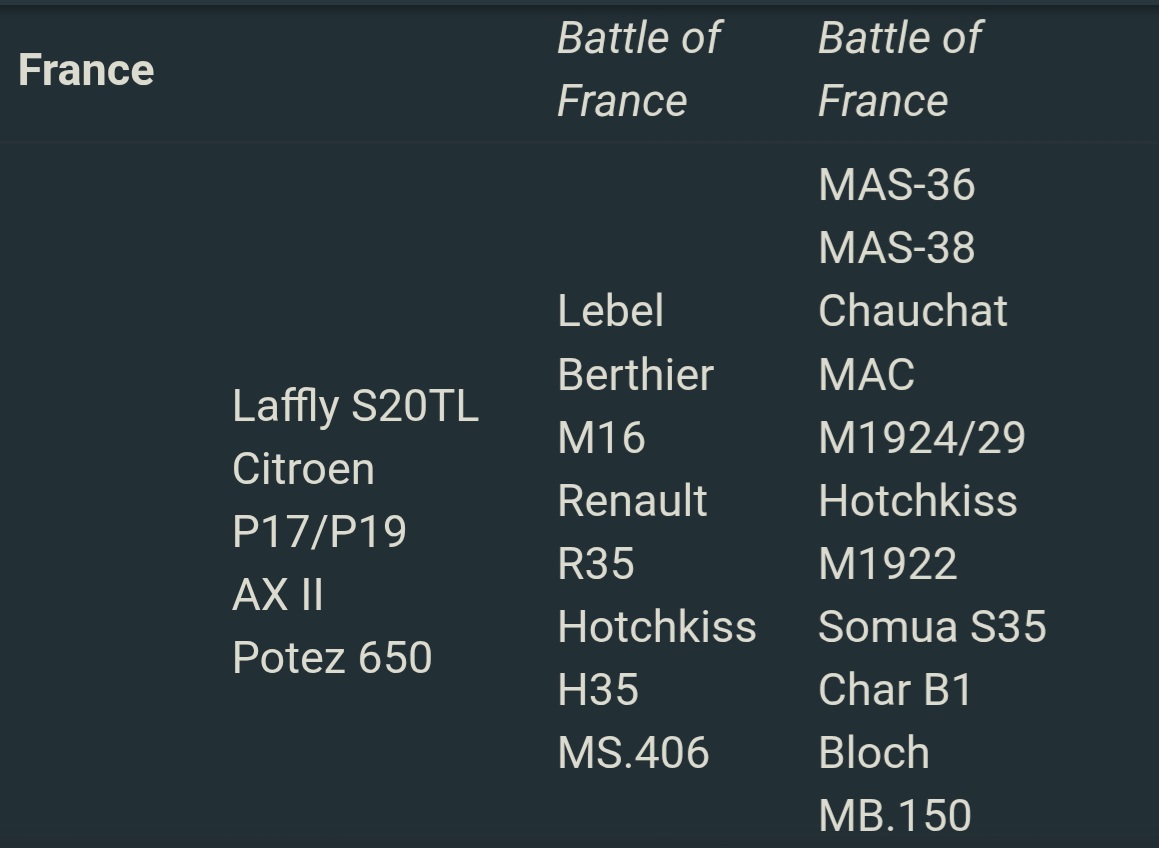Open the Char B1 entry
Image resolution: width=1159 pixels, height=848 pixels.
895,690
